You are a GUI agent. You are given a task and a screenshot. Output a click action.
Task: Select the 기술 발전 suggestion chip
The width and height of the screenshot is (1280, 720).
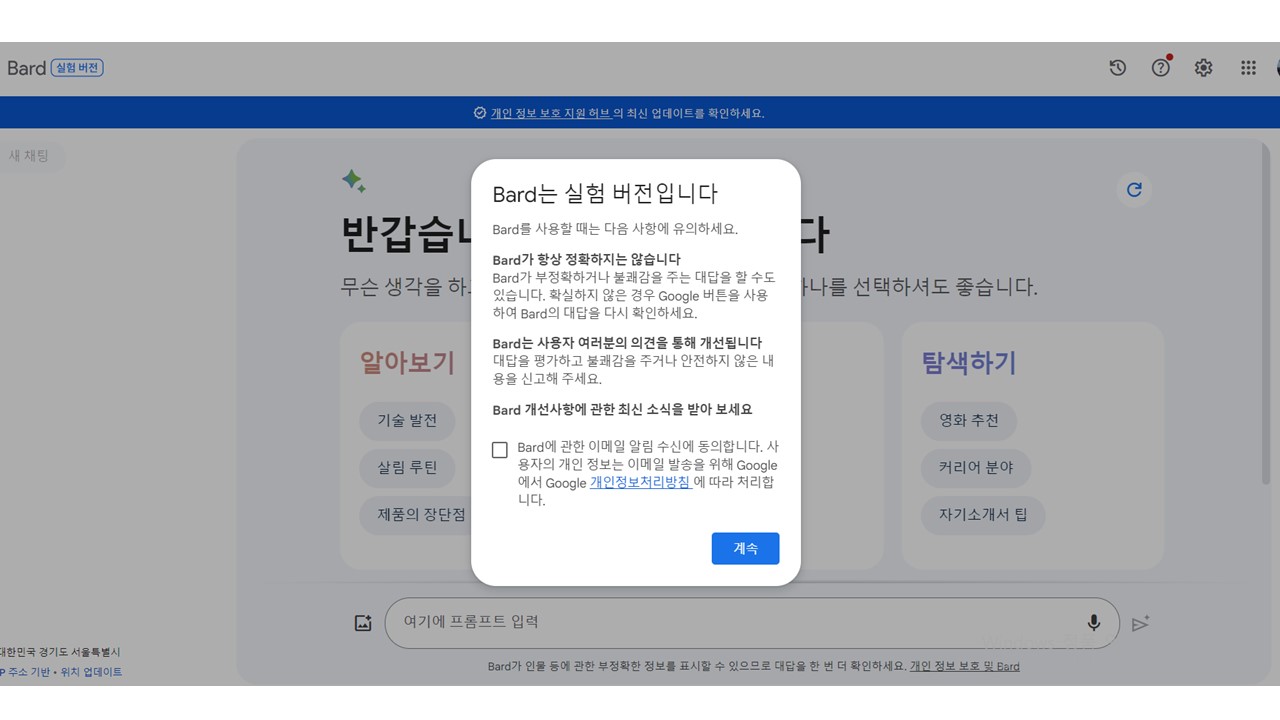pyautogui.click(x=407, y=420)
